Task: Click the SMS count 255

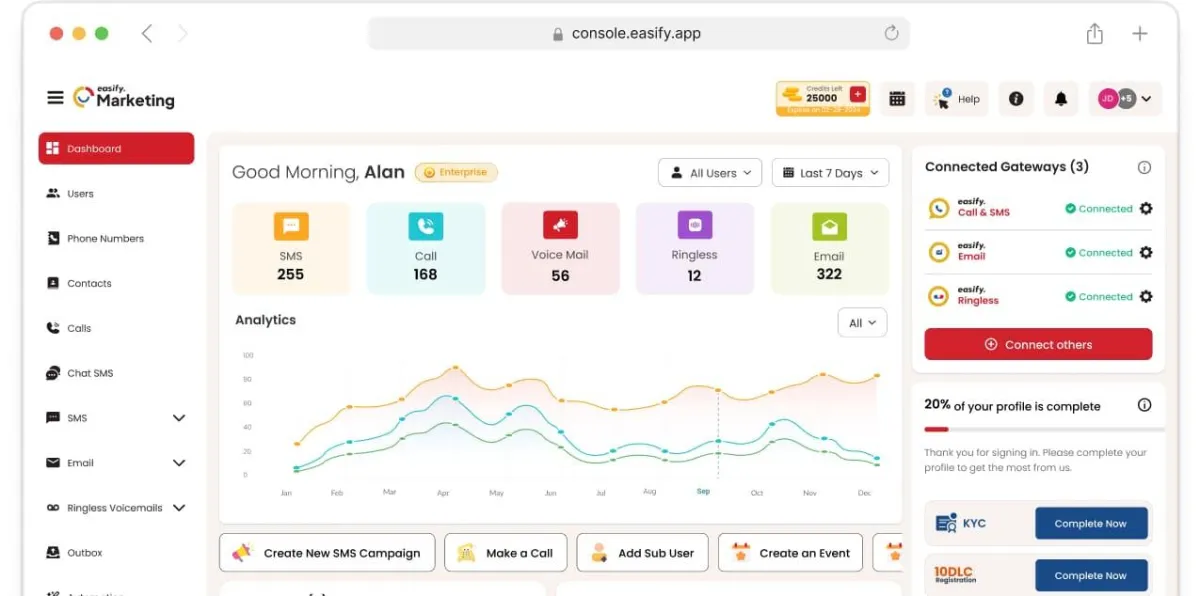Action: click(291, 274)
